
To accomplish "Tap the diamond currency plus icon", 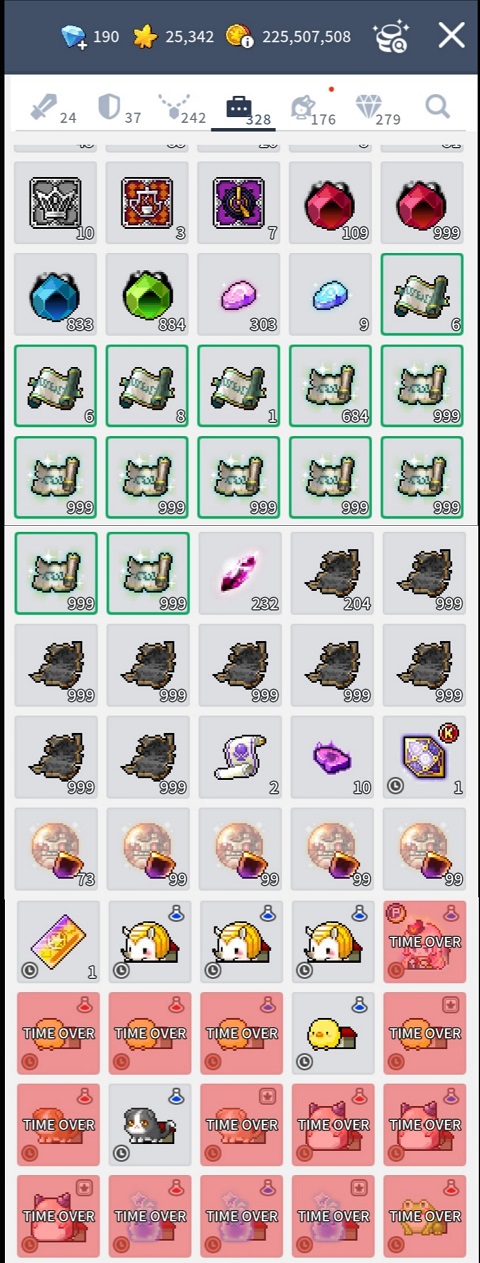I will point(74,37).
